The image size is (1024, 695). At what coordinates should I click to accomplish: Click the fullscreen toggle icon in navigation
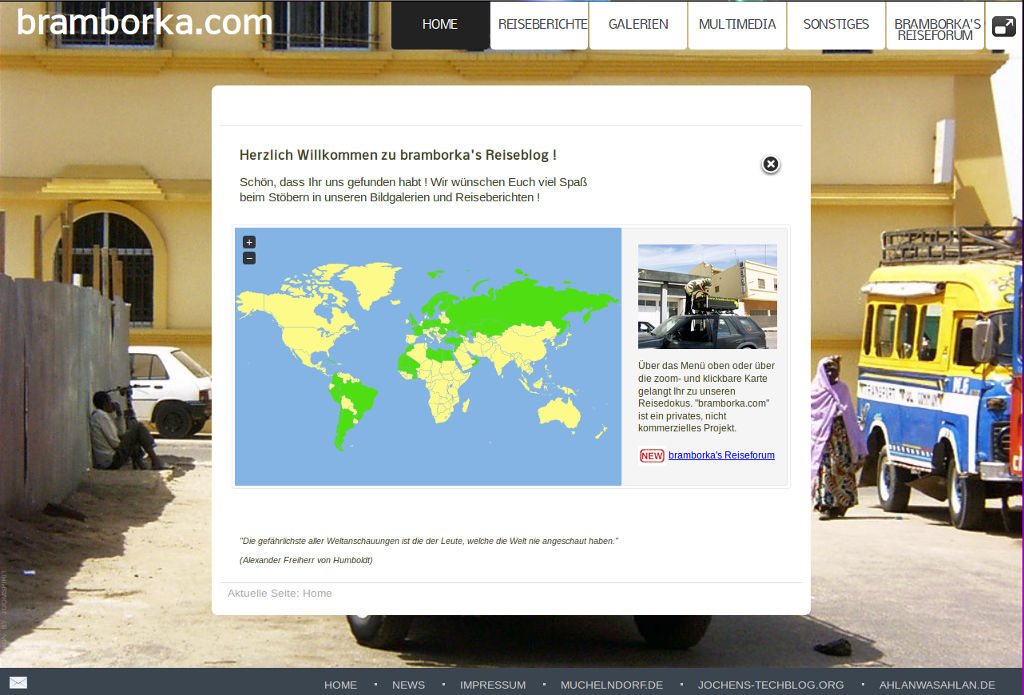tap(1003, 26)
